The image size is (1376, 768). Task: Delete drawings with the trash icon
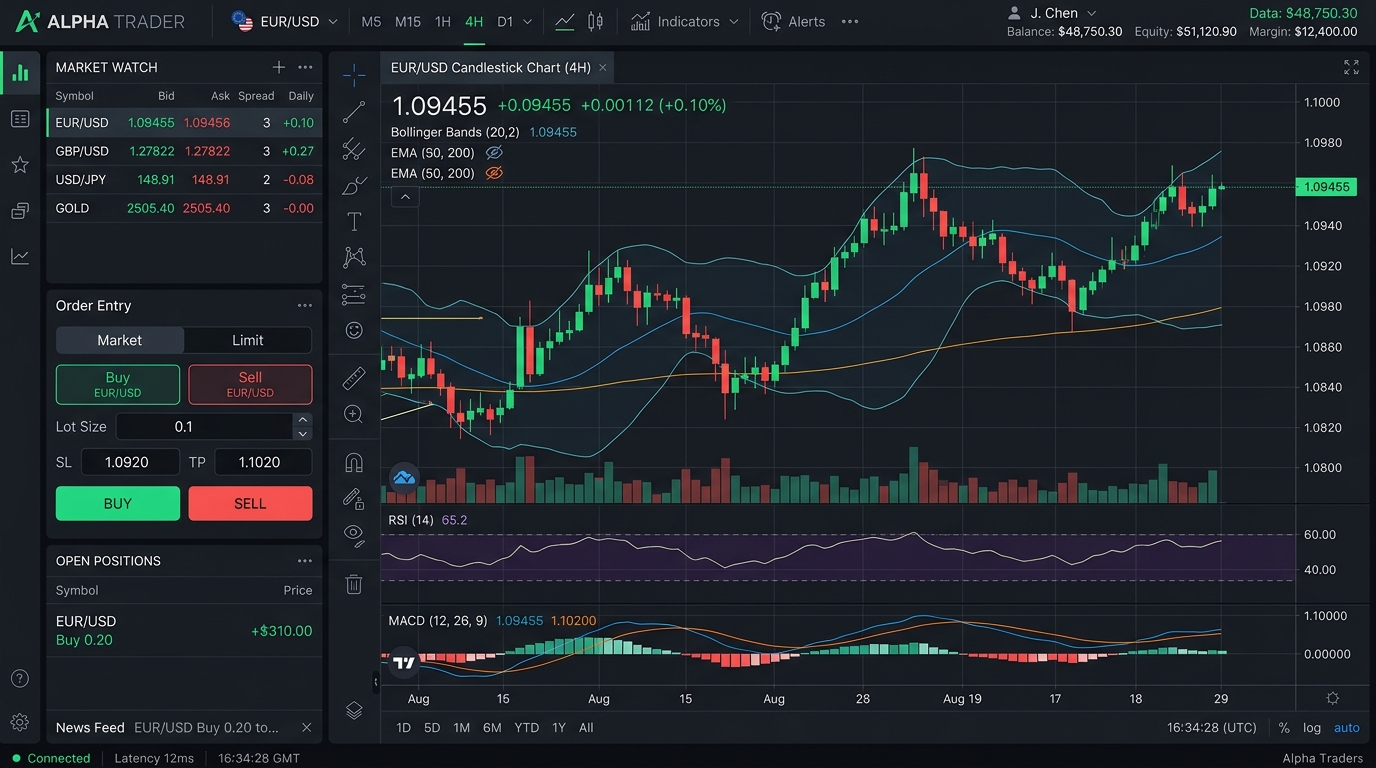click(x=354, y=584)
